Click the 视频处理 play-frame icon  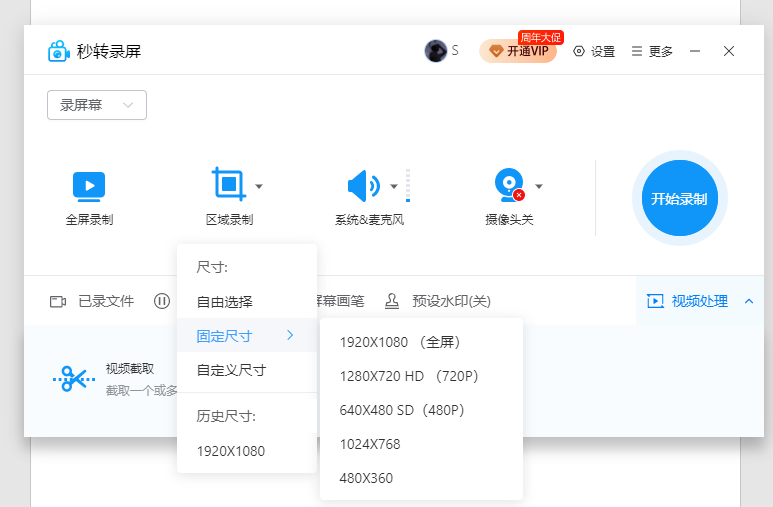coord(655,301)
